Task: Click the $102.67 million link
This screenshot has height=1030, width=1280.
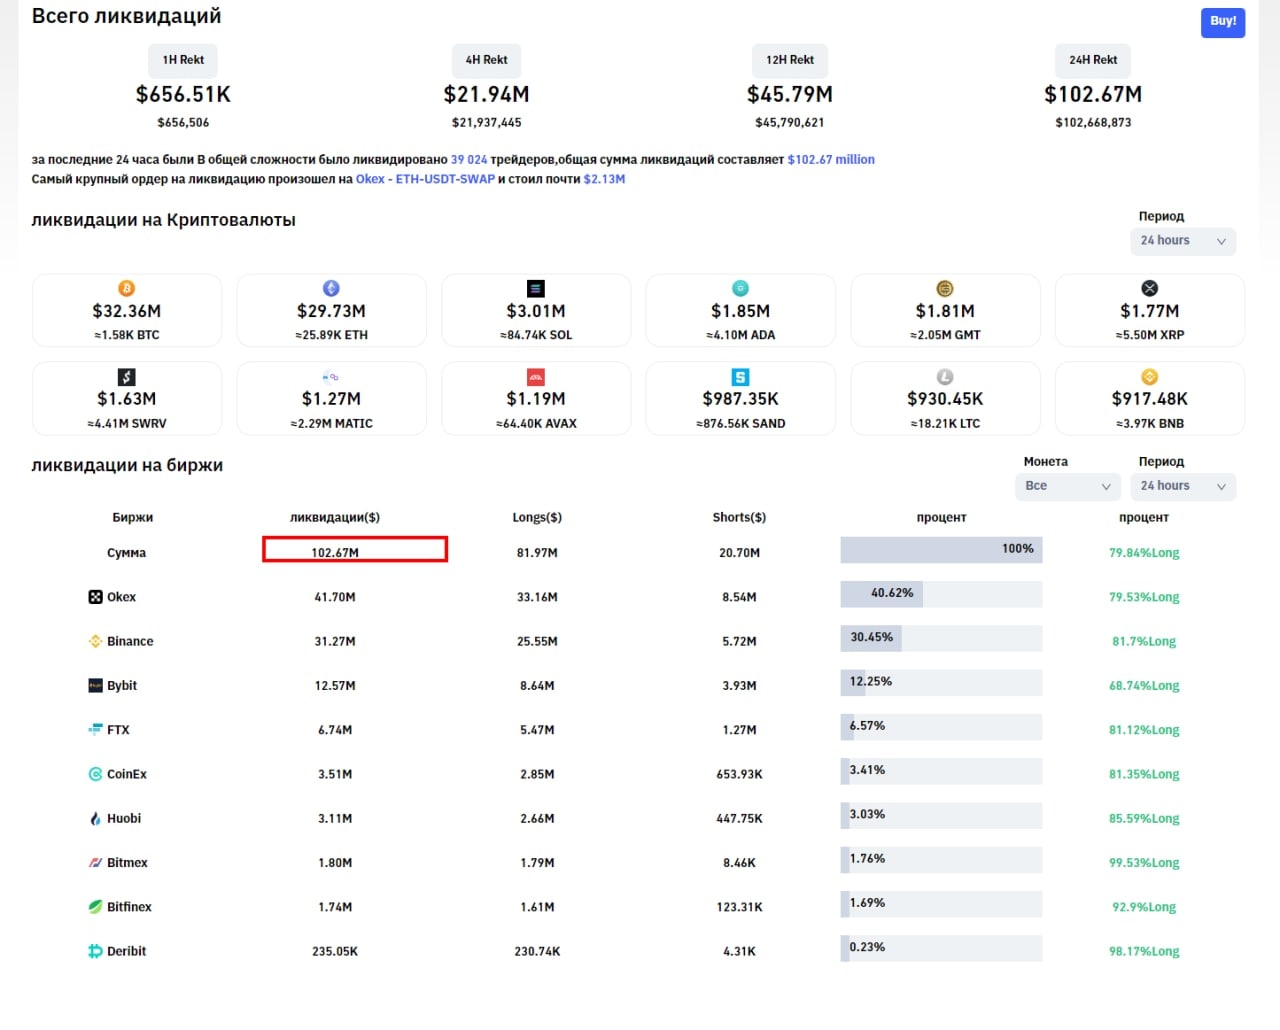Action: tap(831, 159)
